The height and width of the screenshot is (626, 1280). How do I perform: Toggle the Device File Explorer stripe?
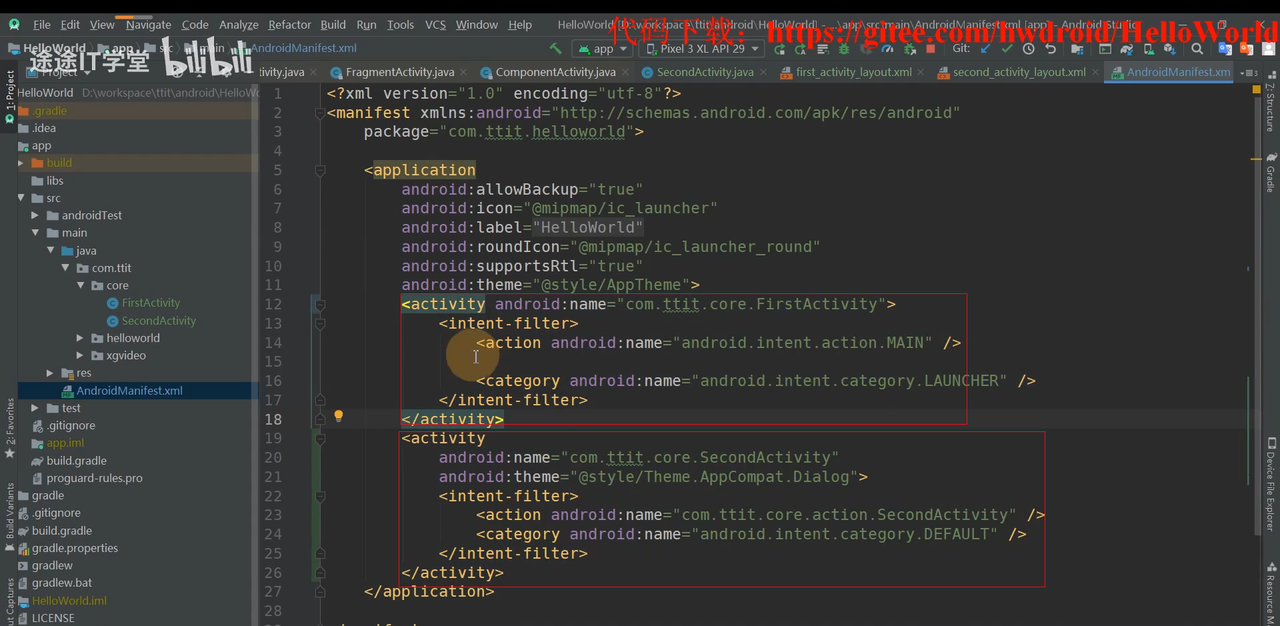coord(1270,484)
